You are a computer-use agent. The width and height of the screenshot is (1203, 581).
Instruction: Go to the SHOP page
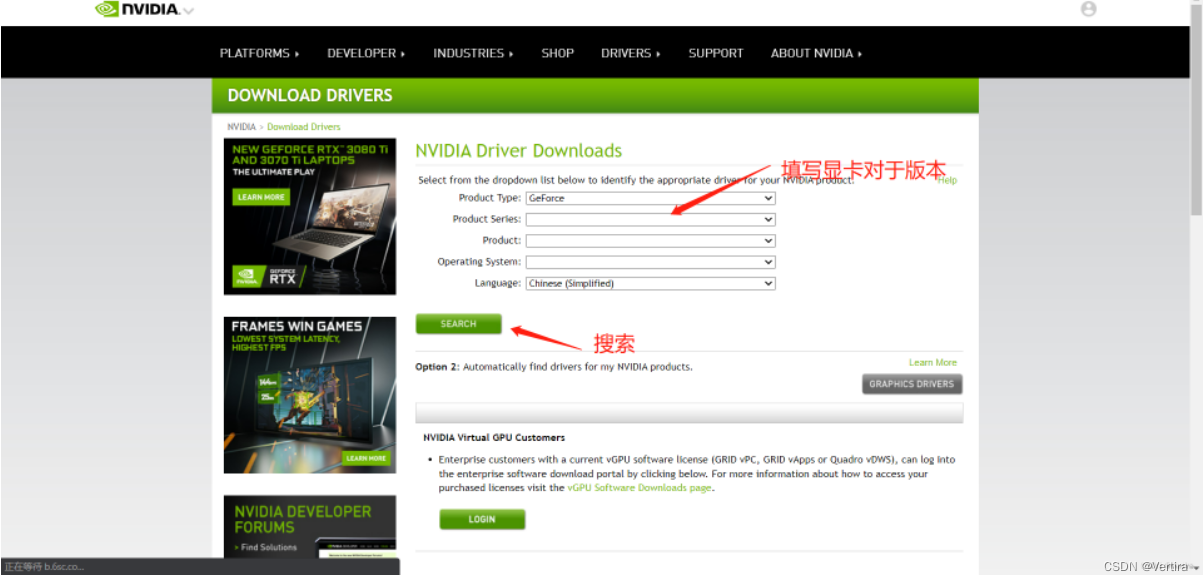(x=558, y=53)
